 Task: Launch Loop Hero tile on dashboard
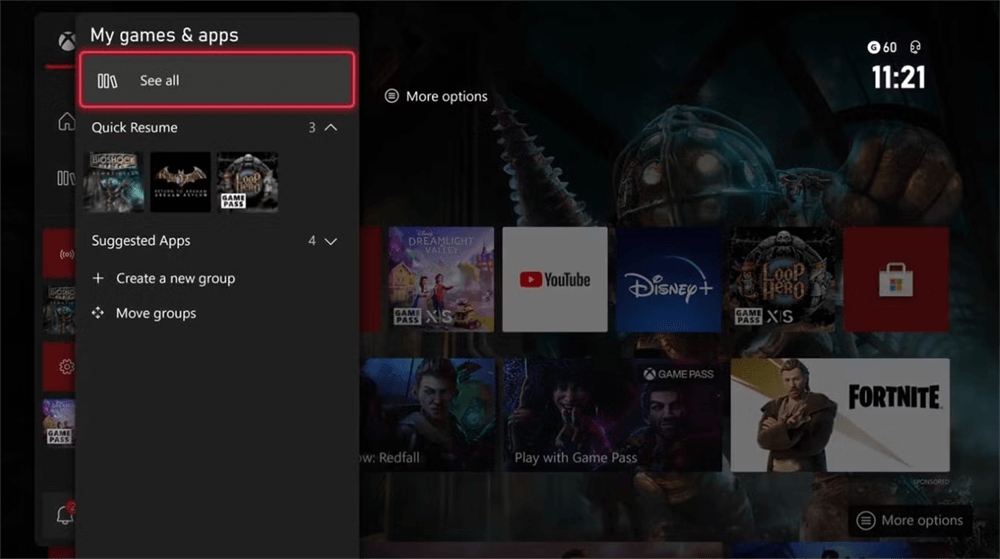(x=782, y=279)
